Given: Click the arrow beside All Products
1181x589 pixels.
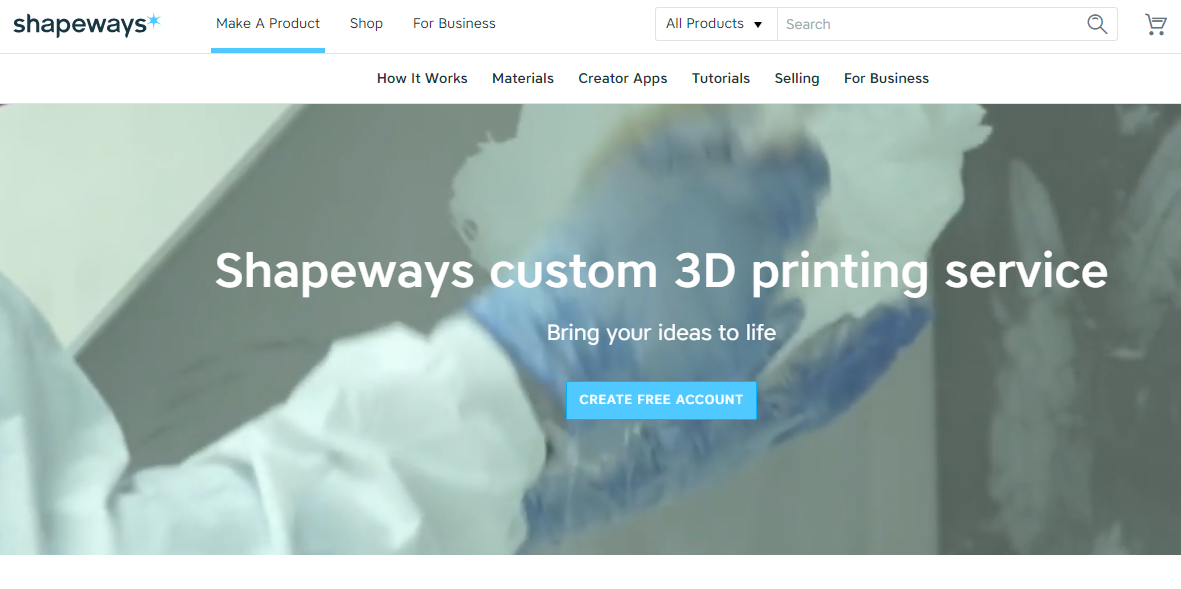Looking at the screenshot, I should click(x=757, y=23).
